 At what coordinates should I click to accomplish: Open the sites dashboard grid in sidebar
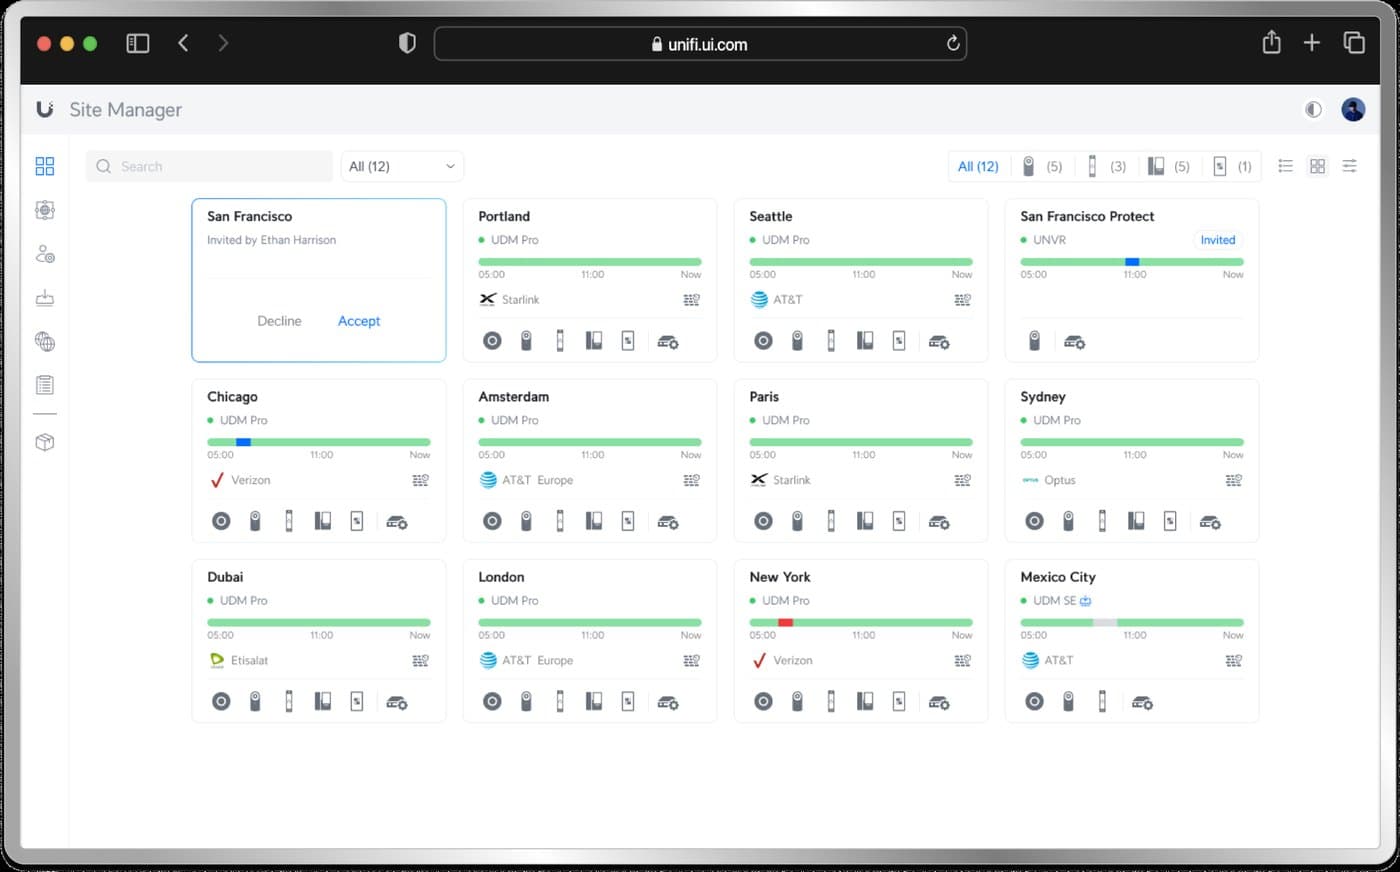pyautogui.click(x=45, y=166)
